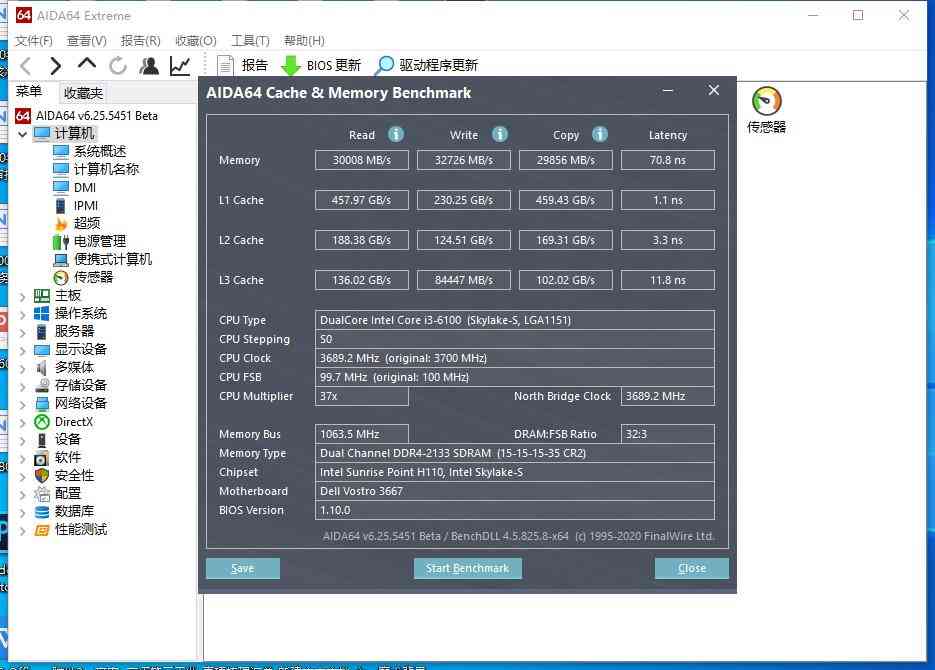Open the user profile toolbar icon
This screenshot has height=670, width=935.
[149, 66]
